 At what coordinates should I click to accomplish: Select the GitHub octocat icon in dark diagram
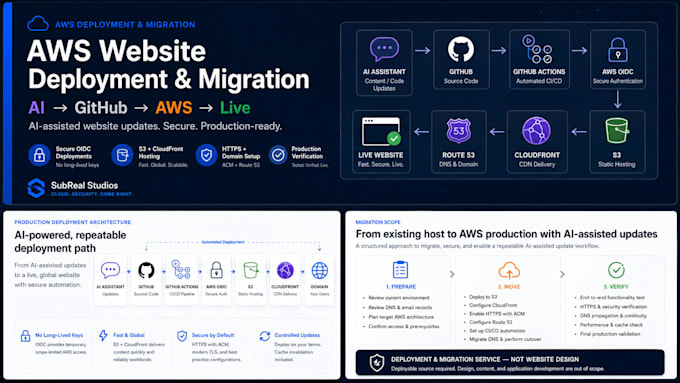(x=461, y=49)
